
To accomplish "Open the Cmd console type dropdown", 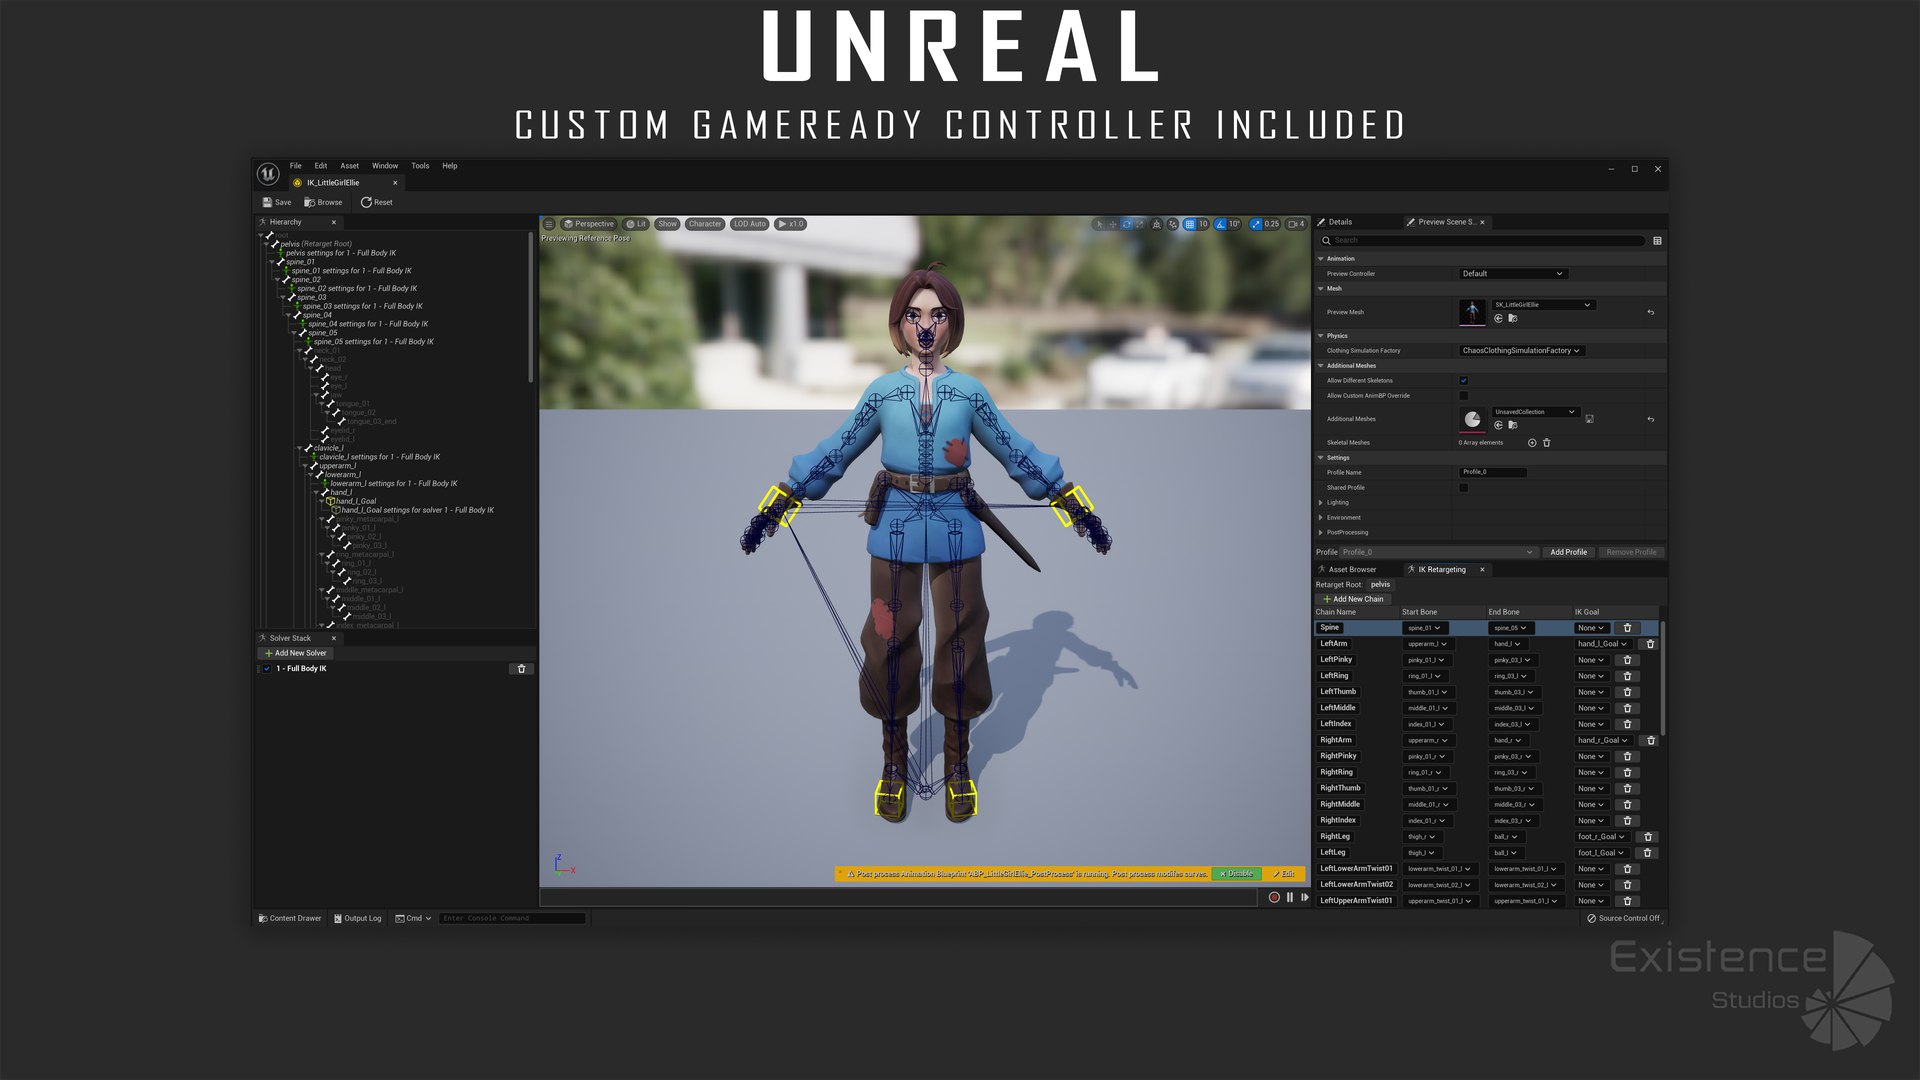I will click(x=413, y=918).
